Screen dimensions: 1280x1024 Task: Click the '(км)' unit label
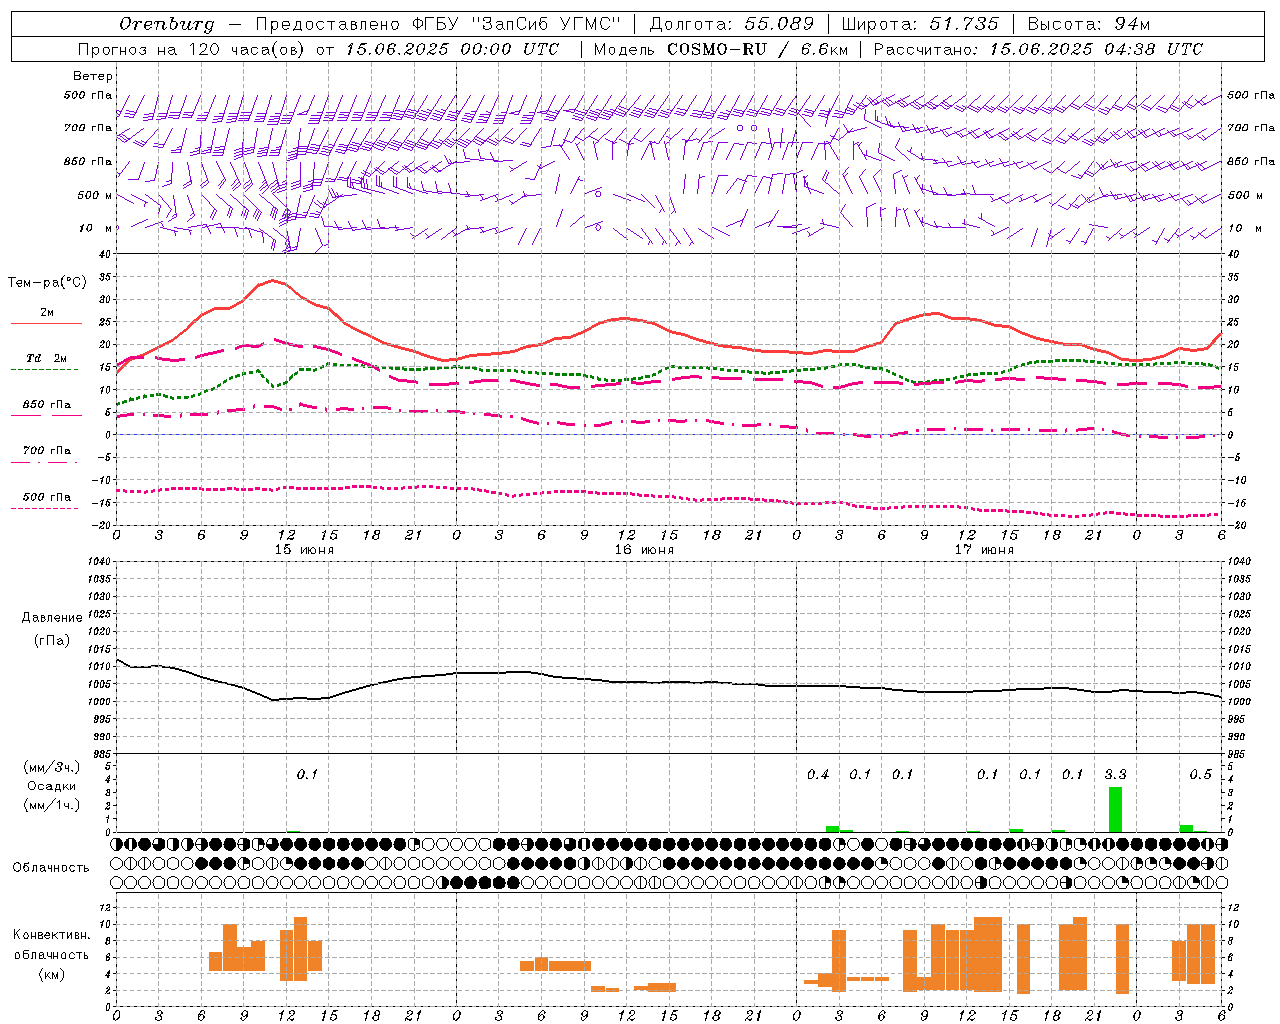pos(52,974)
